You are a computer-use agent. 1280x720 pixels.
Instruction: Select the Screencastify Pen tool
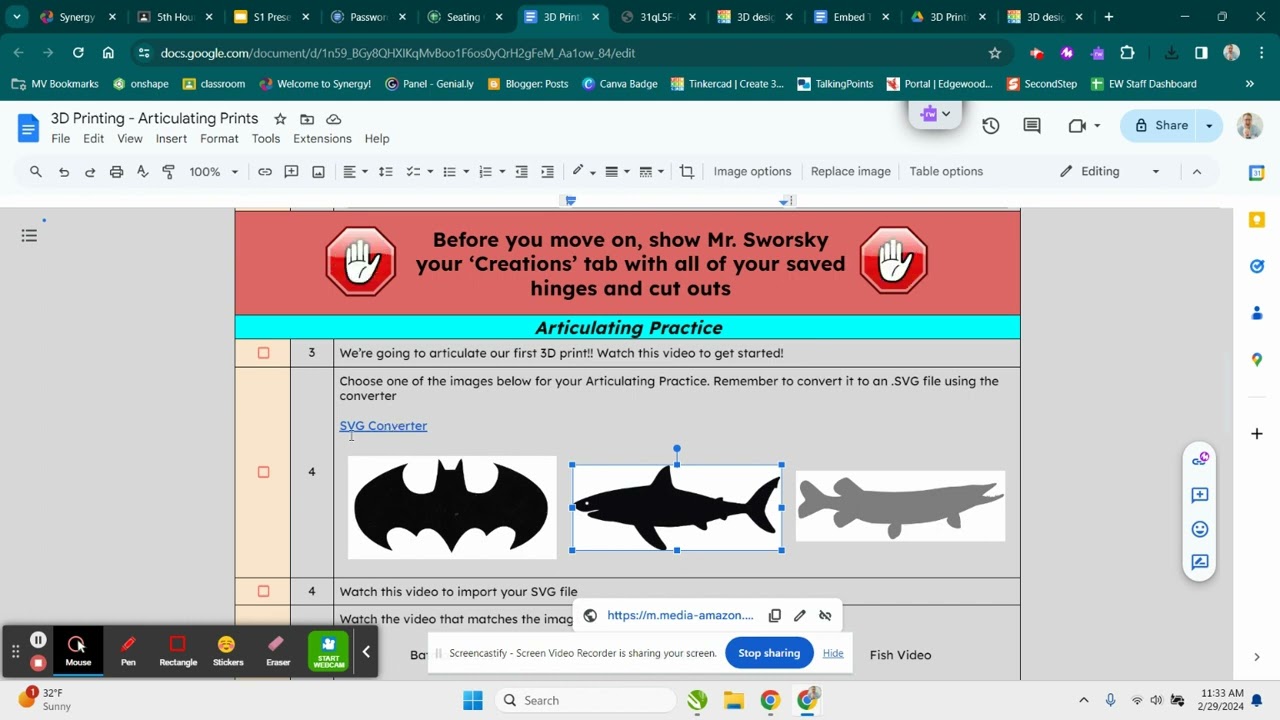(x=128, y=651)
